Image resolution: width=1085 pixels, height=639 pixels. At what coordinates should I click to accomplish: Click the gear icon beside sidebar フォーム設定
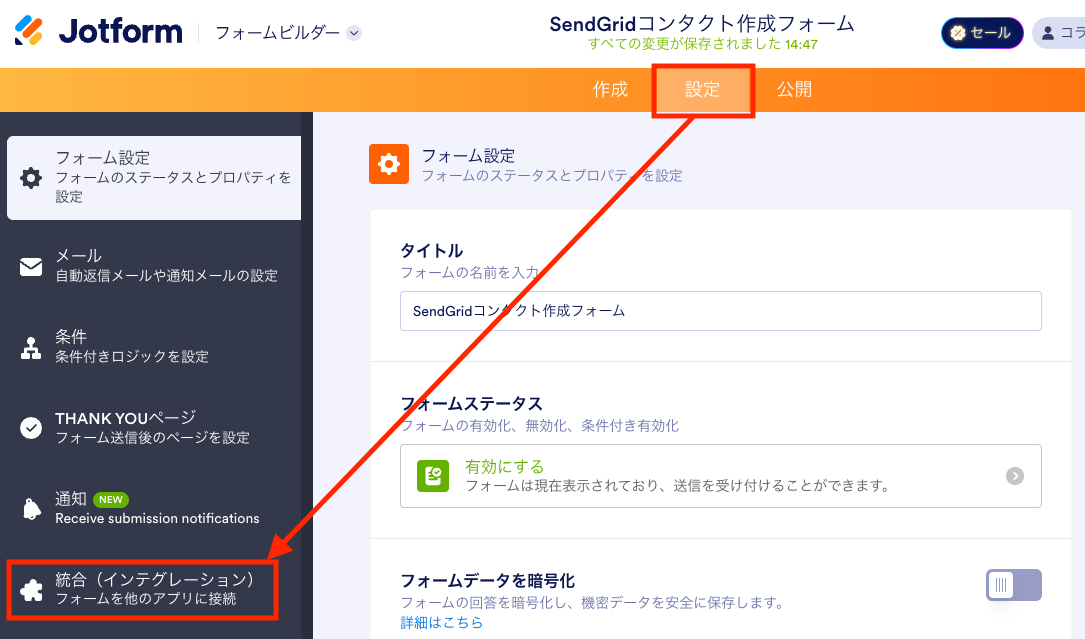(30, 178)
